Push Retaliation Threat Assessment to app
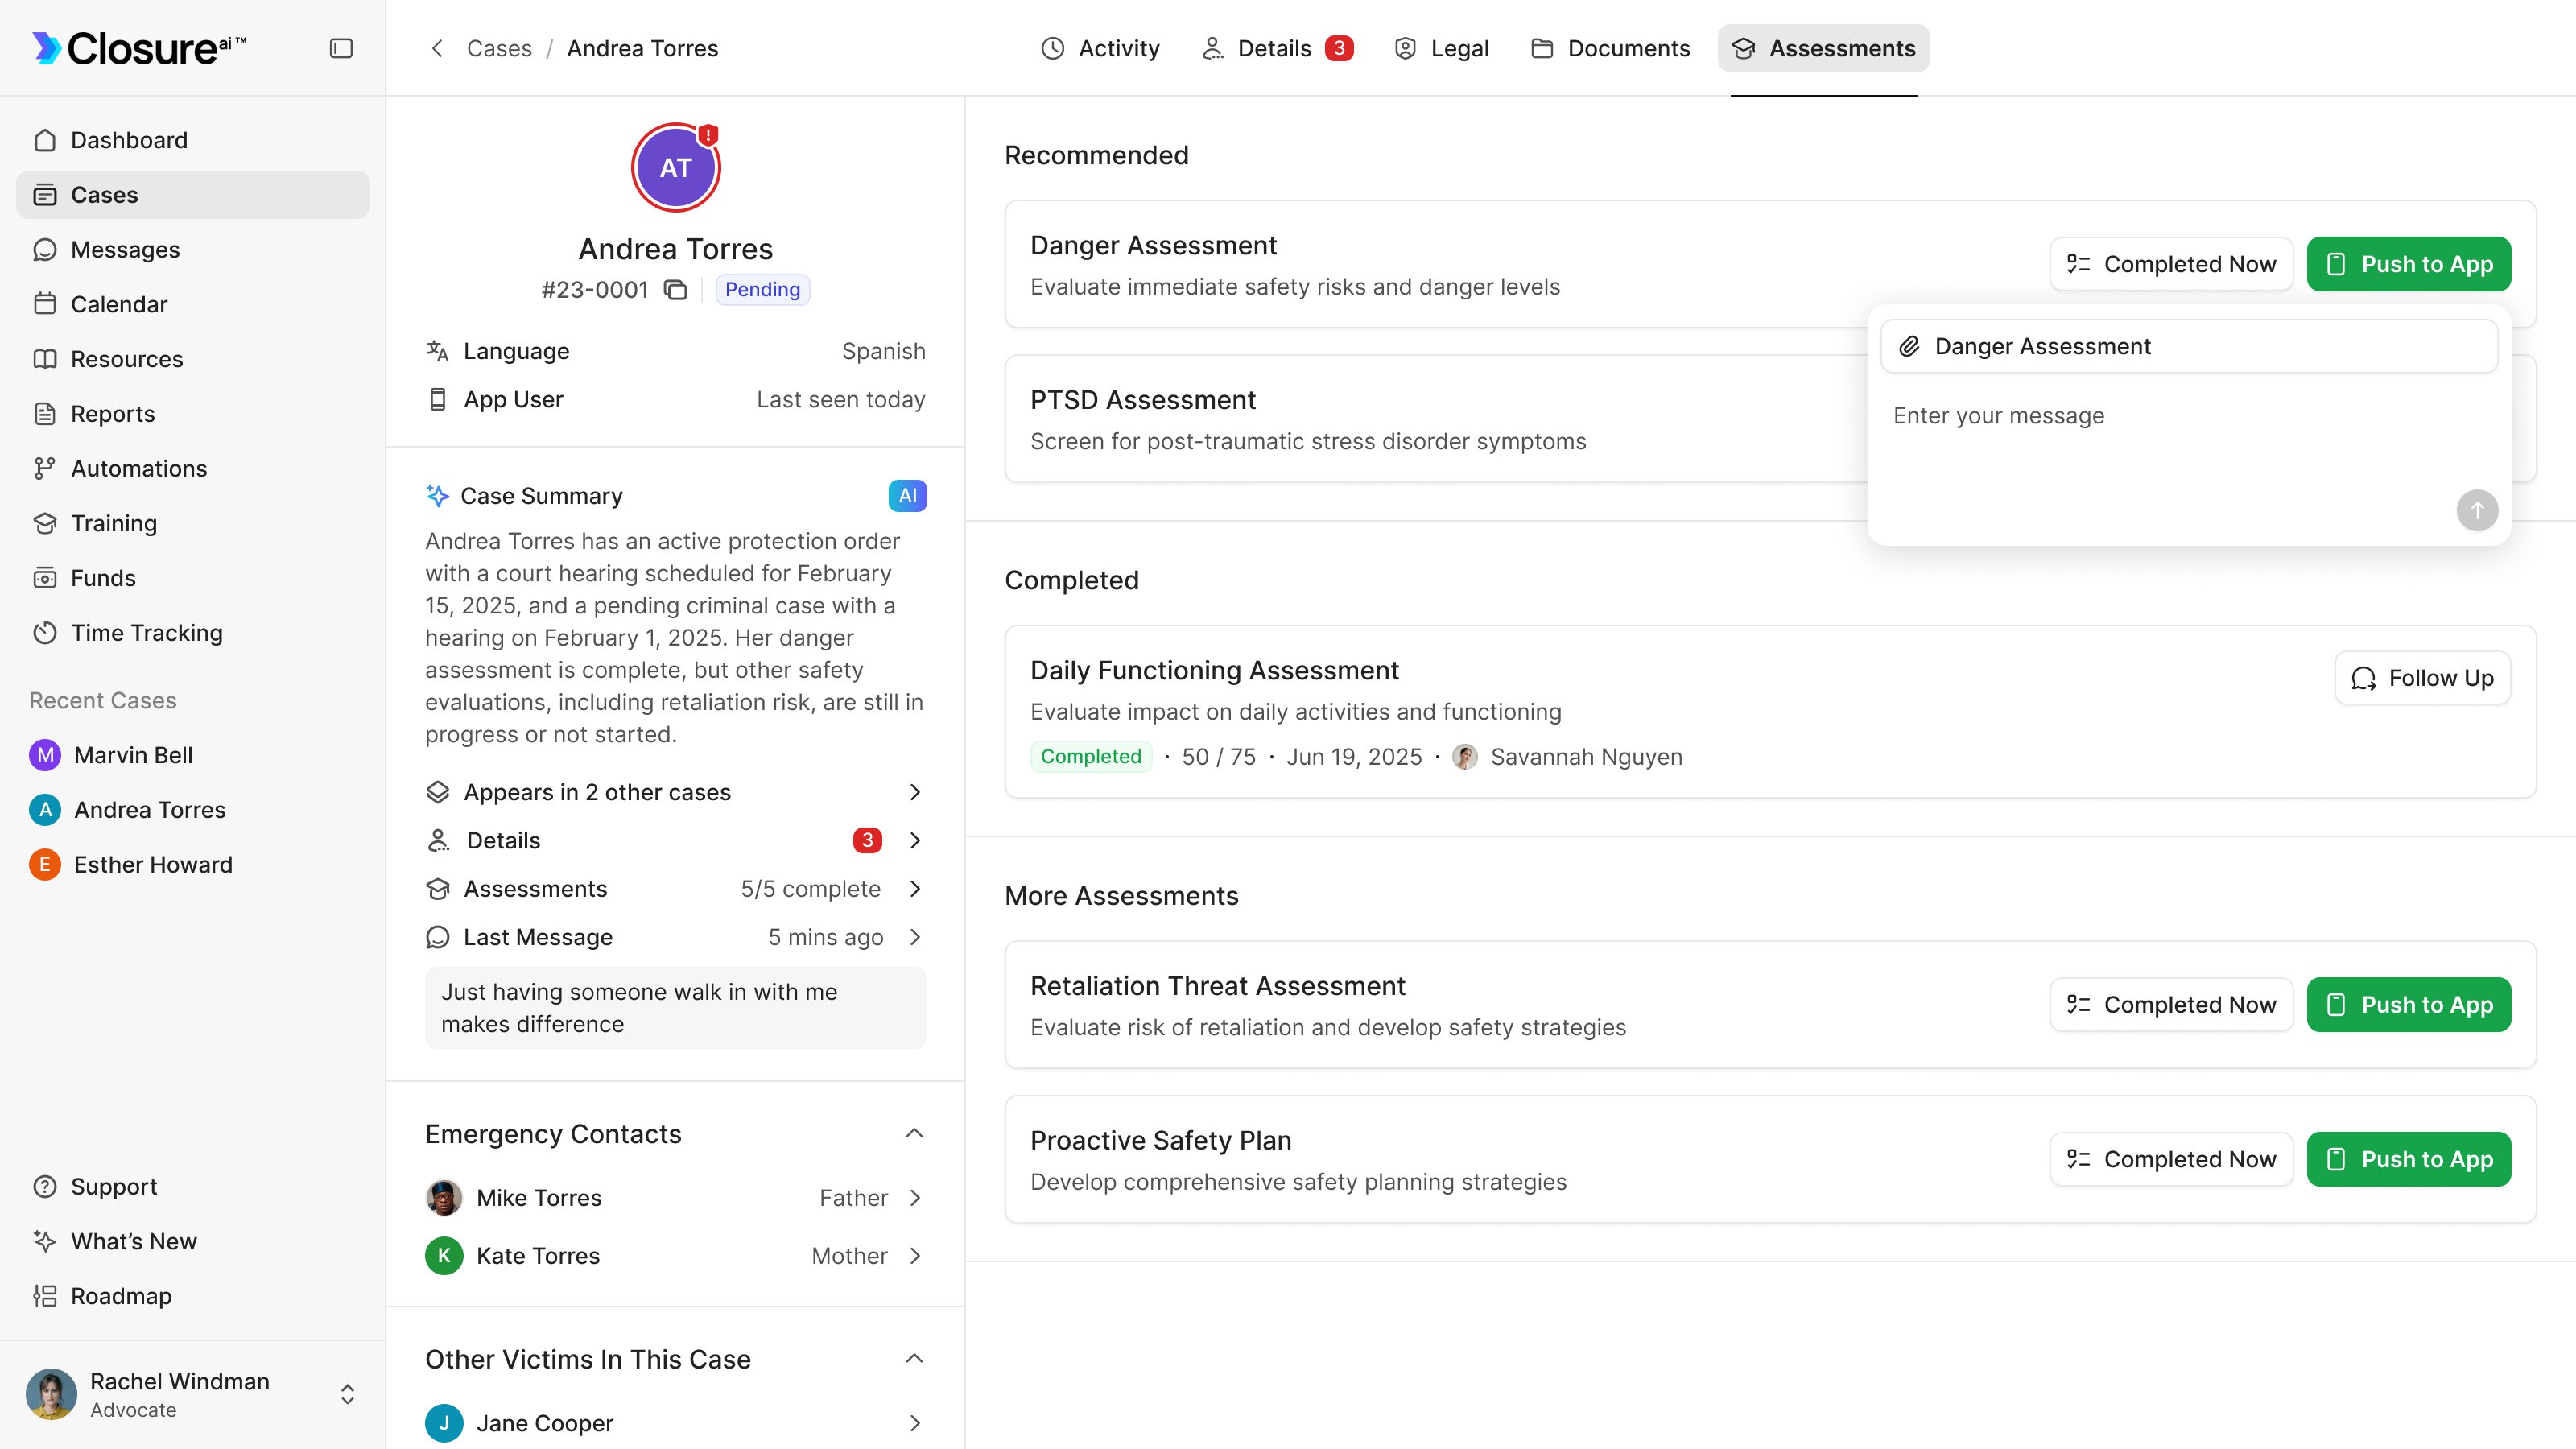This screenshot has height=1449, width=2576. coord(2408,1004)
